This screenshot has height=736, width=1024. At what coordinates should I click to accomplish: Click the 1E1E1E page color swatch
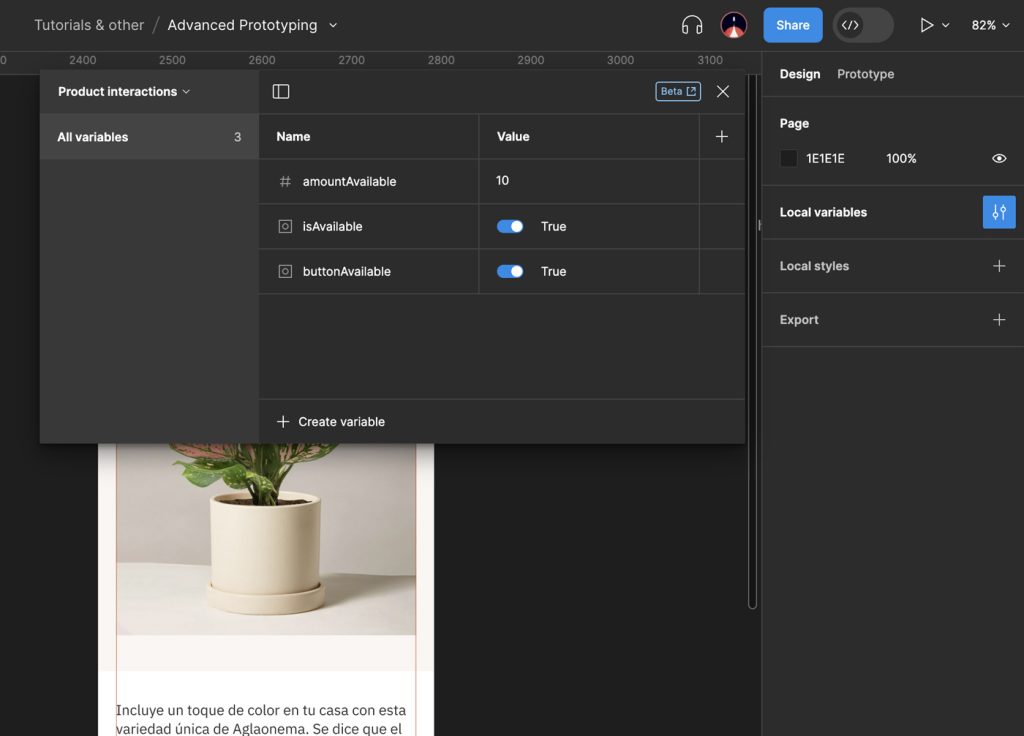pos(786,158)
